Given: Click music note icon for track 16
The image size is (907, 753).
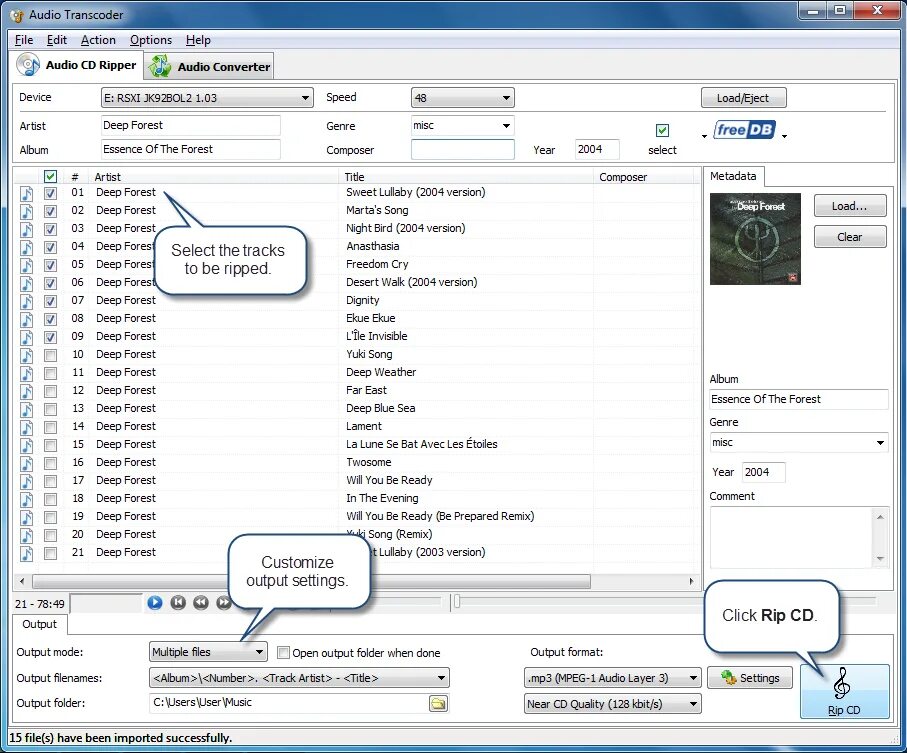Looking at the screenshot, I should point(27,463).
